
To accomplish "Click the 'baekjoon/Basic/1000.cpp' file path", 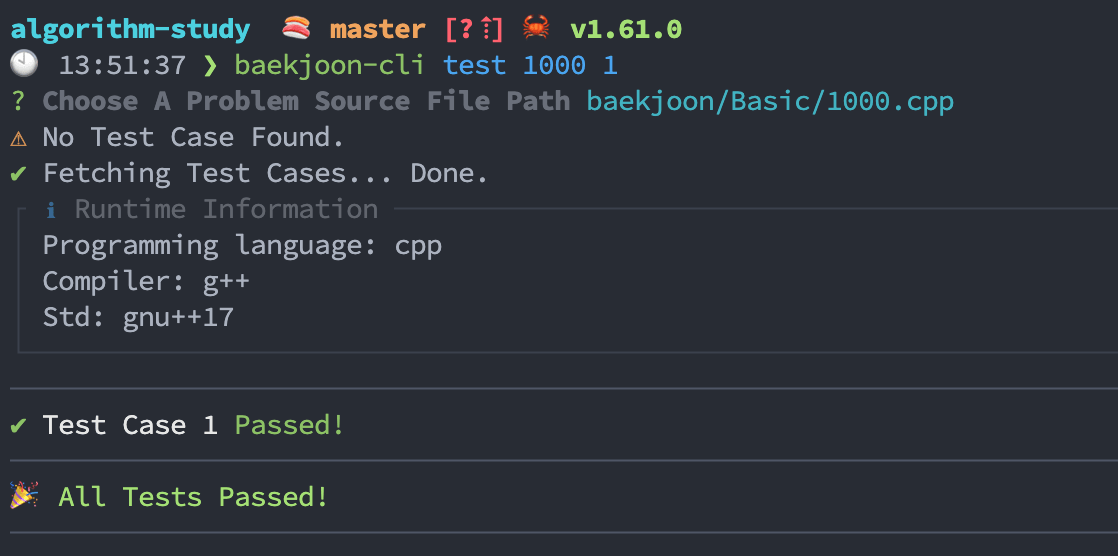I will coord(770,101).
